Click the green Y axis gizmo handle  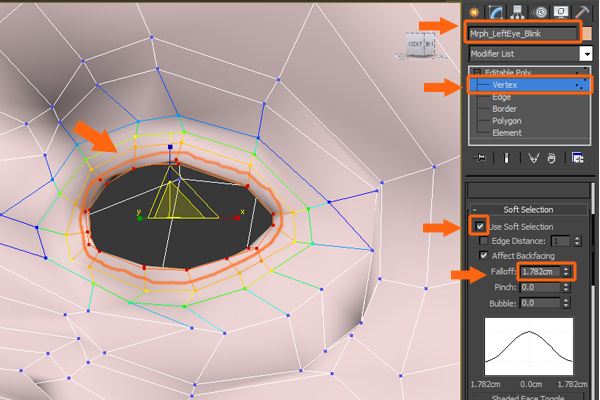coord(140,218)
